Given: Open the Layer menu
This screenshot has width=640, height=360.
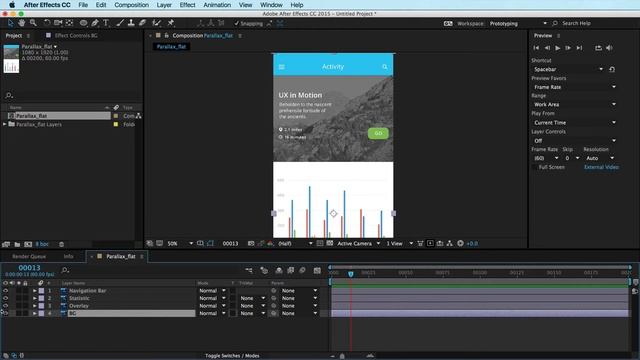Looking at the screenshot, I should (x=164, y=5).
